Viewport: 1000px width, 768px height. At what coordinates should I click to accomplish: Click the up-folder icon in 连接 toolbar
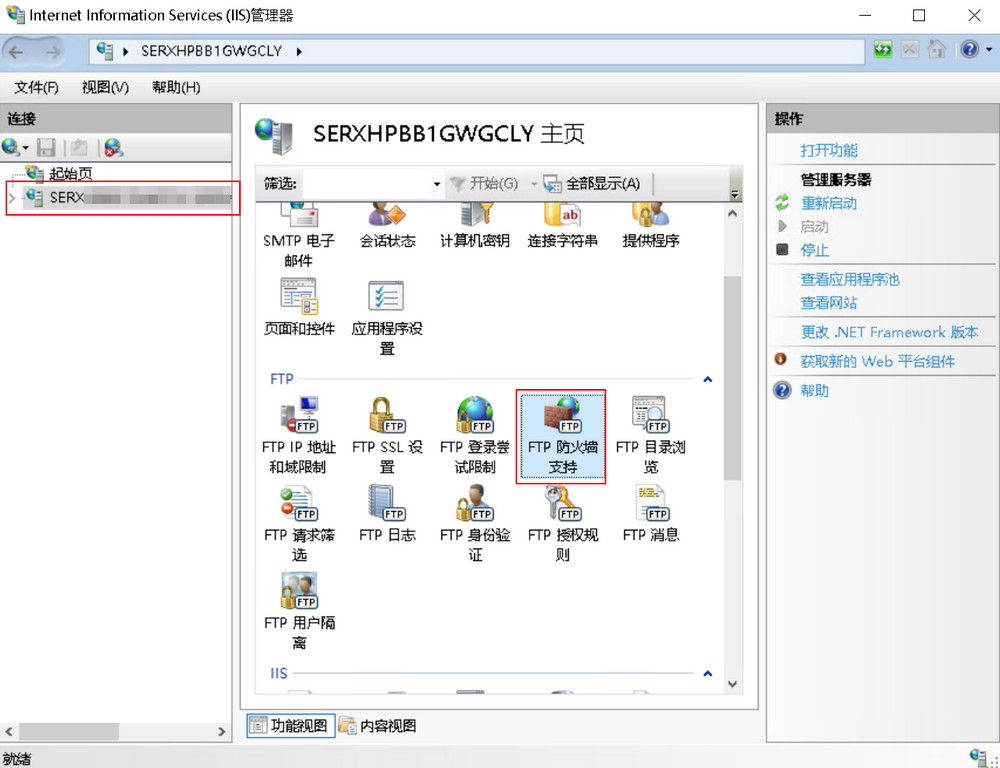coord(79,147)
